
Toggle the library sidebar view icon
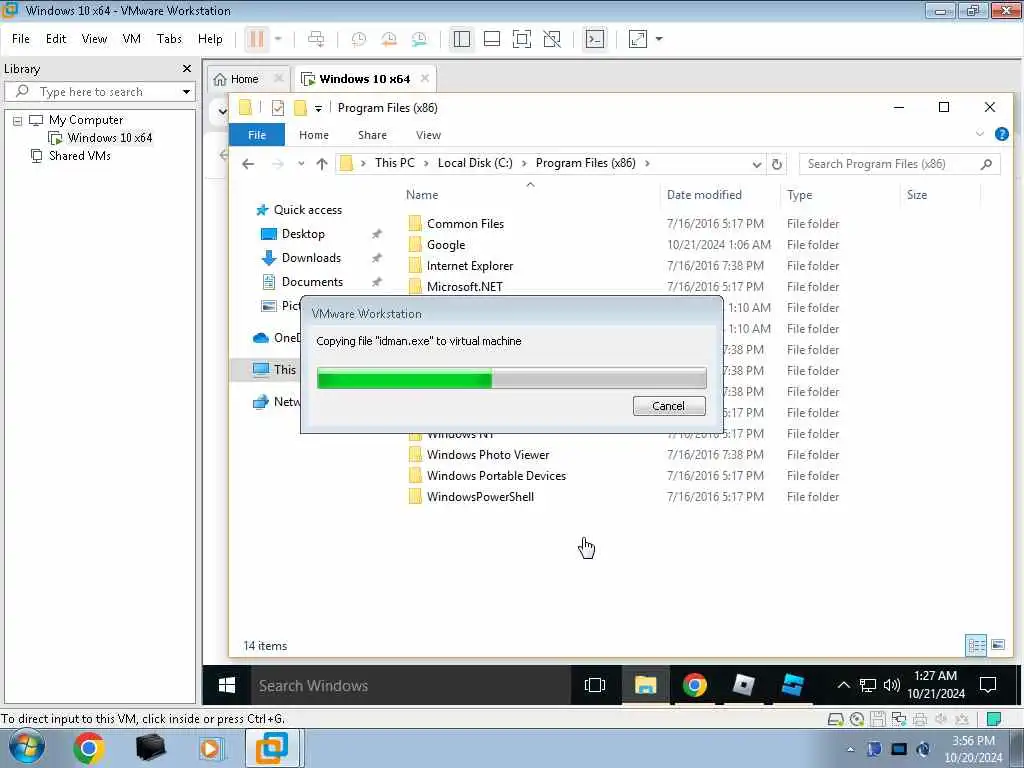pos(462,39)
